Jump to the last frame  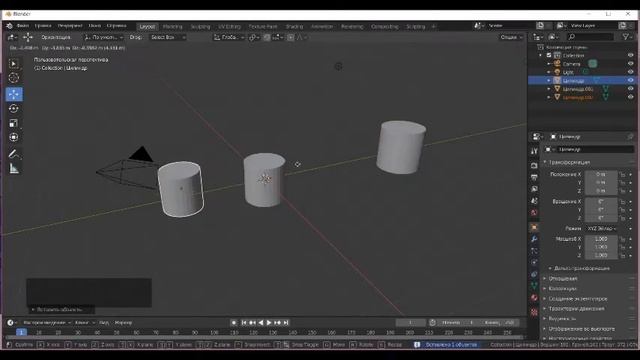(286, 322)
